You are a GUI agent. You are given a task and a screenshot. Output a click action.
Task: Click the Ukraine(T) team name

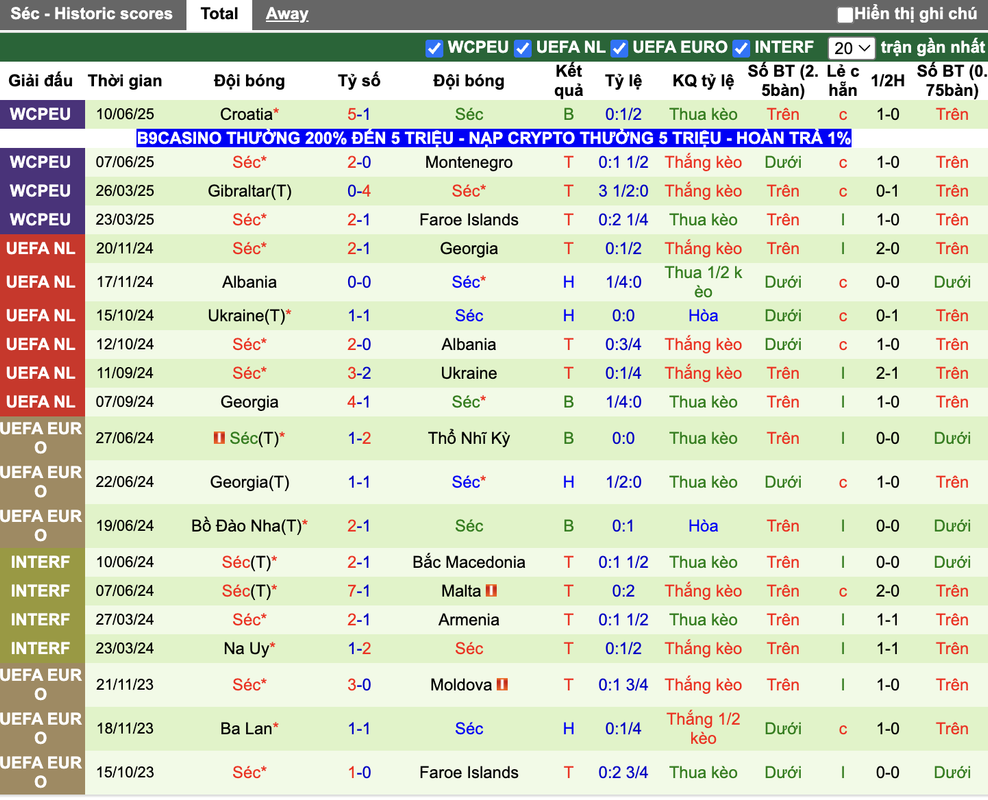[x=246, y=316]
